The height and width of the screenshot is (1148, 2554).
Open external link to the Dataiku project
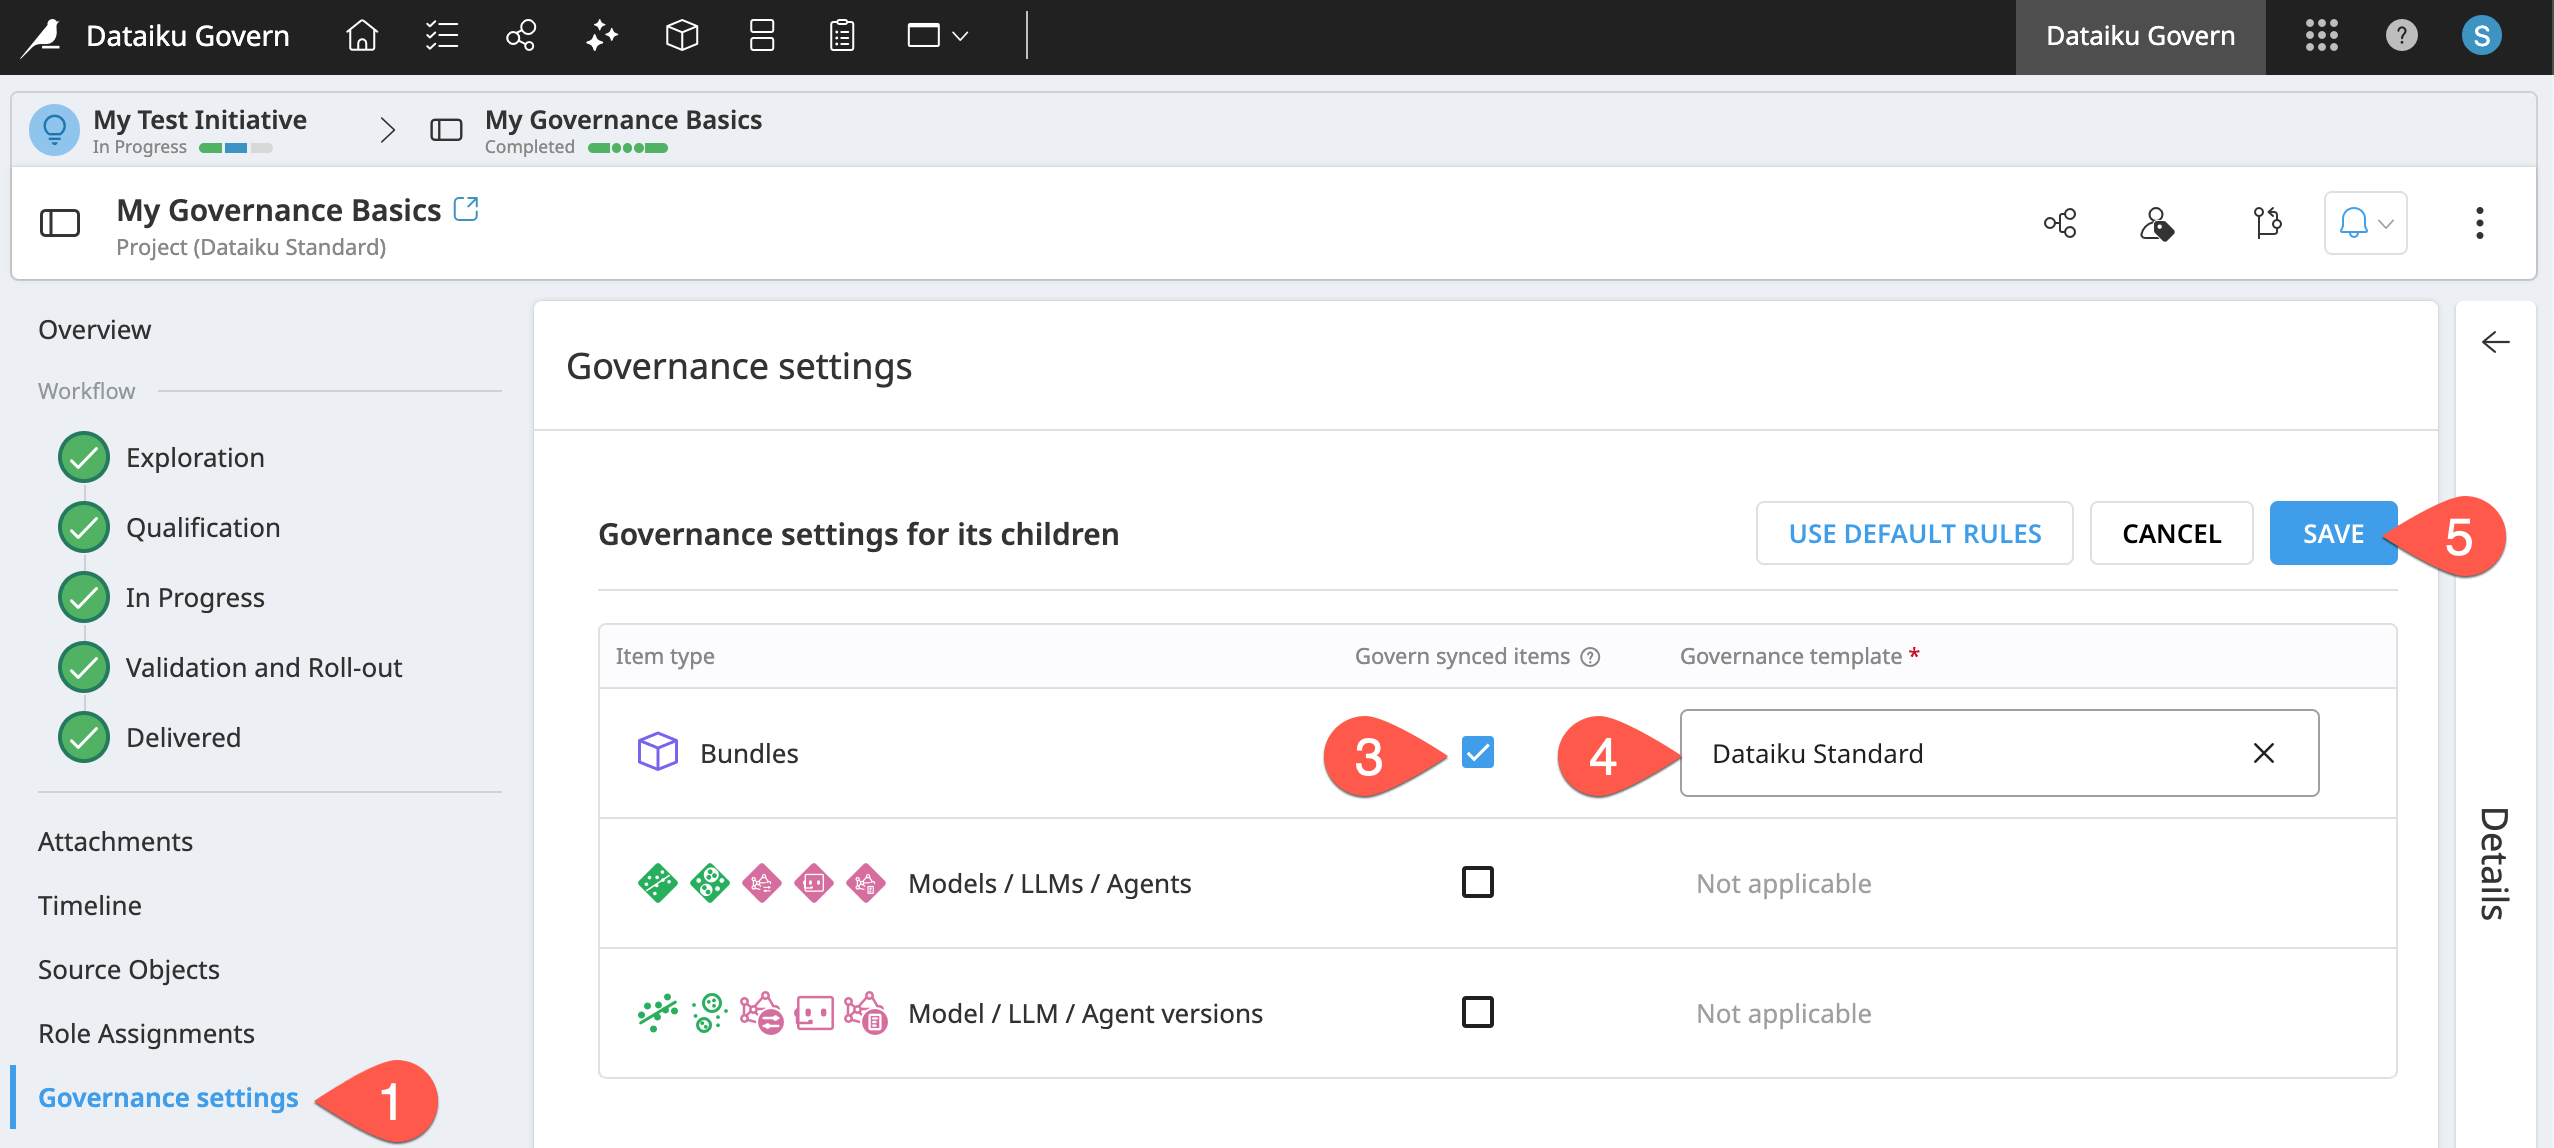tap(466, 208)
